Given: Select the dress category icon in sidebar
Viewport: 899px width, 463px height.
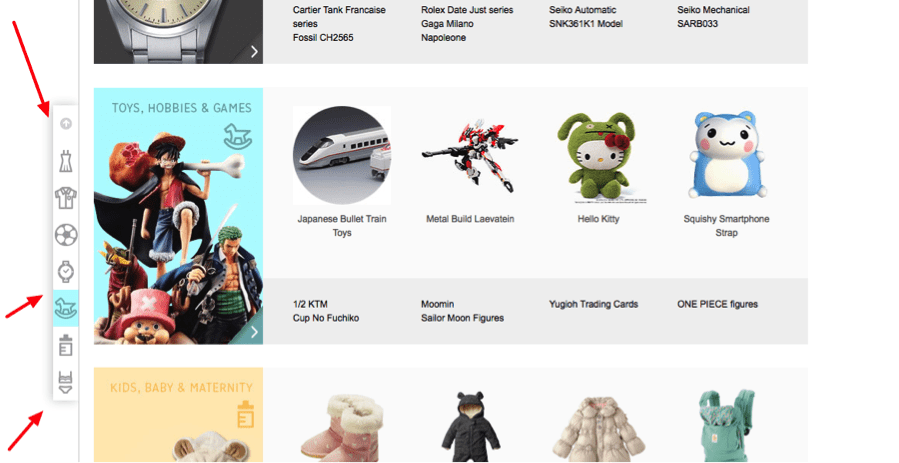Looking at the screenshot, I should [x=66, y=161].
